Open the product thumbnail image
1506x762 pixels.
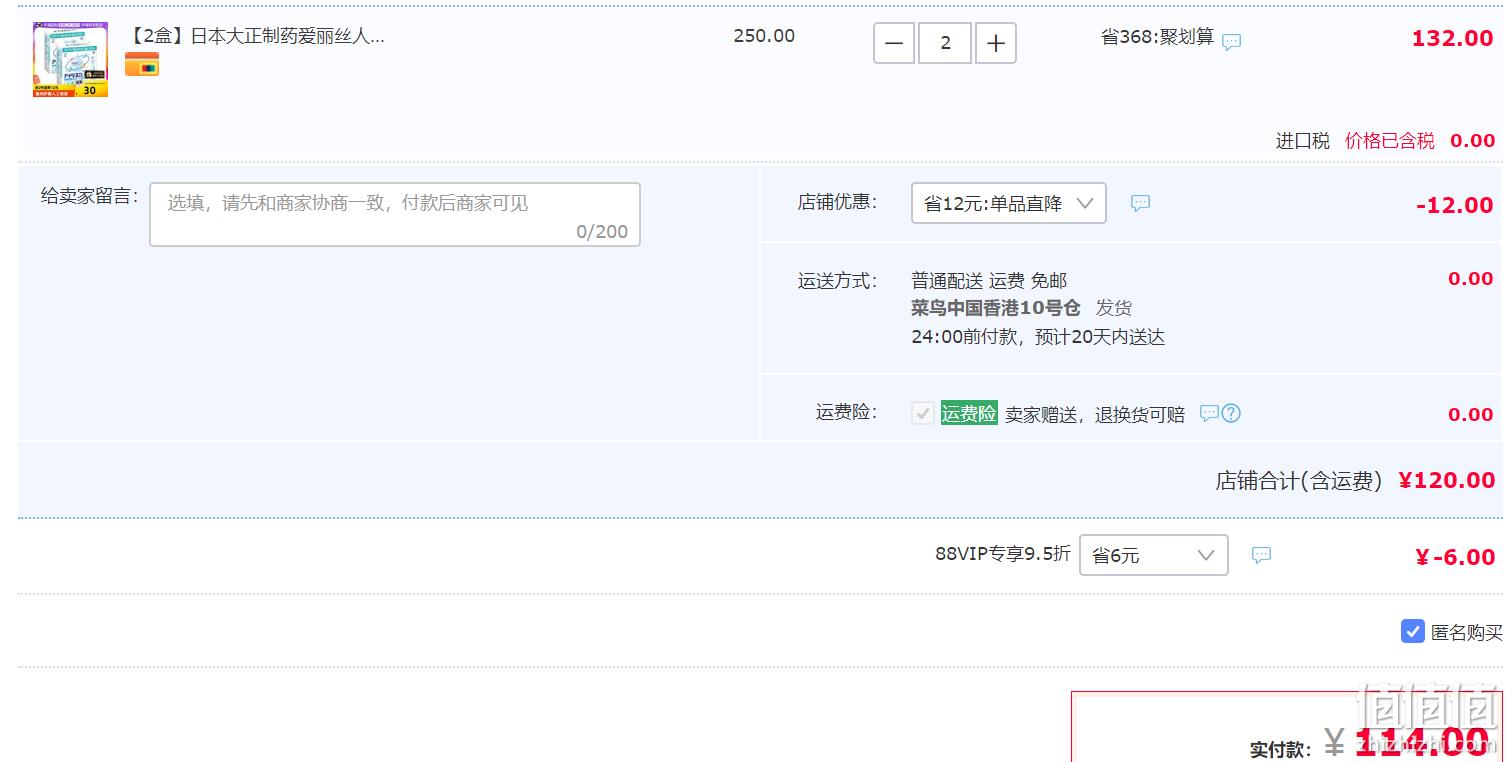70,60
